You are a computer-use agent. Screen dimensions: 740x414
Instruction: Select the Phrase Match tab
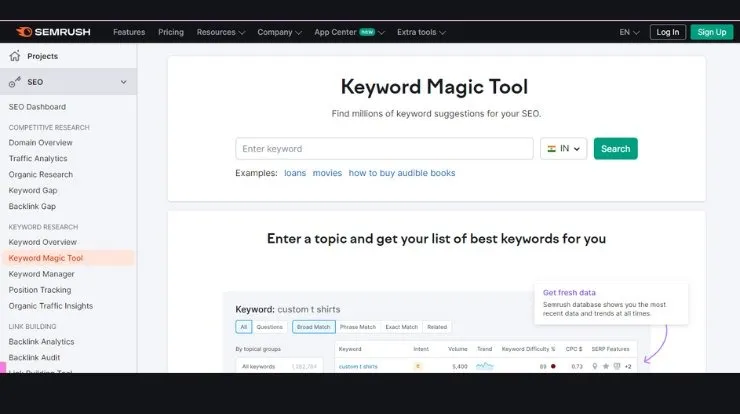pos(358,327)
